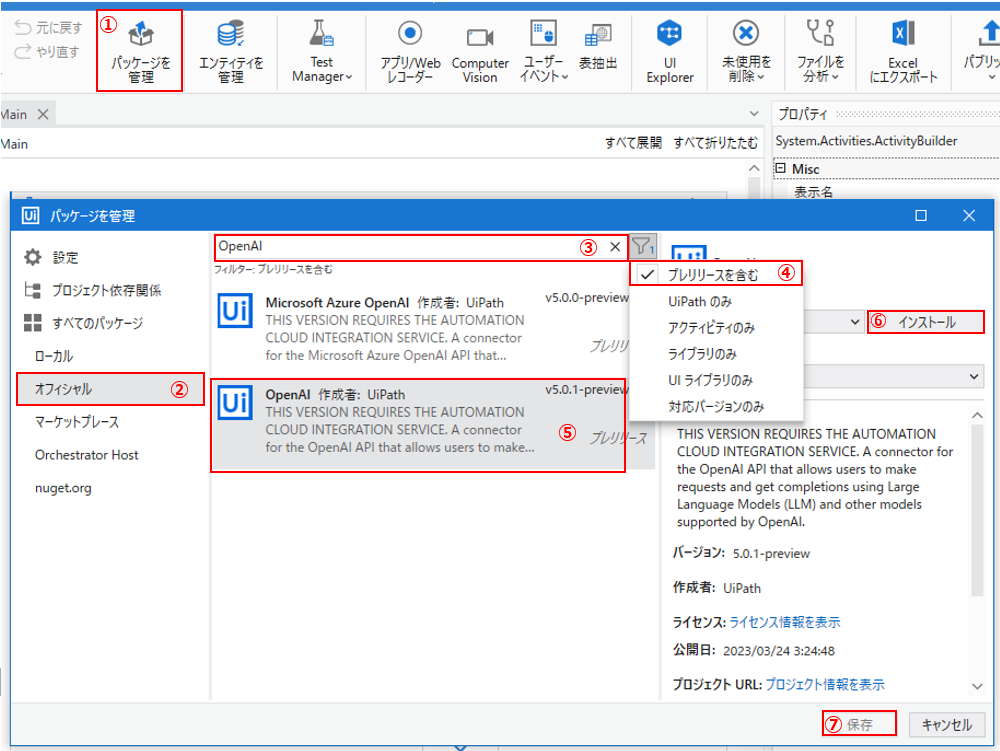Select すべてのパッケージ in the sidebar
Screen dimensions: 1000x751
click(83, 323)
